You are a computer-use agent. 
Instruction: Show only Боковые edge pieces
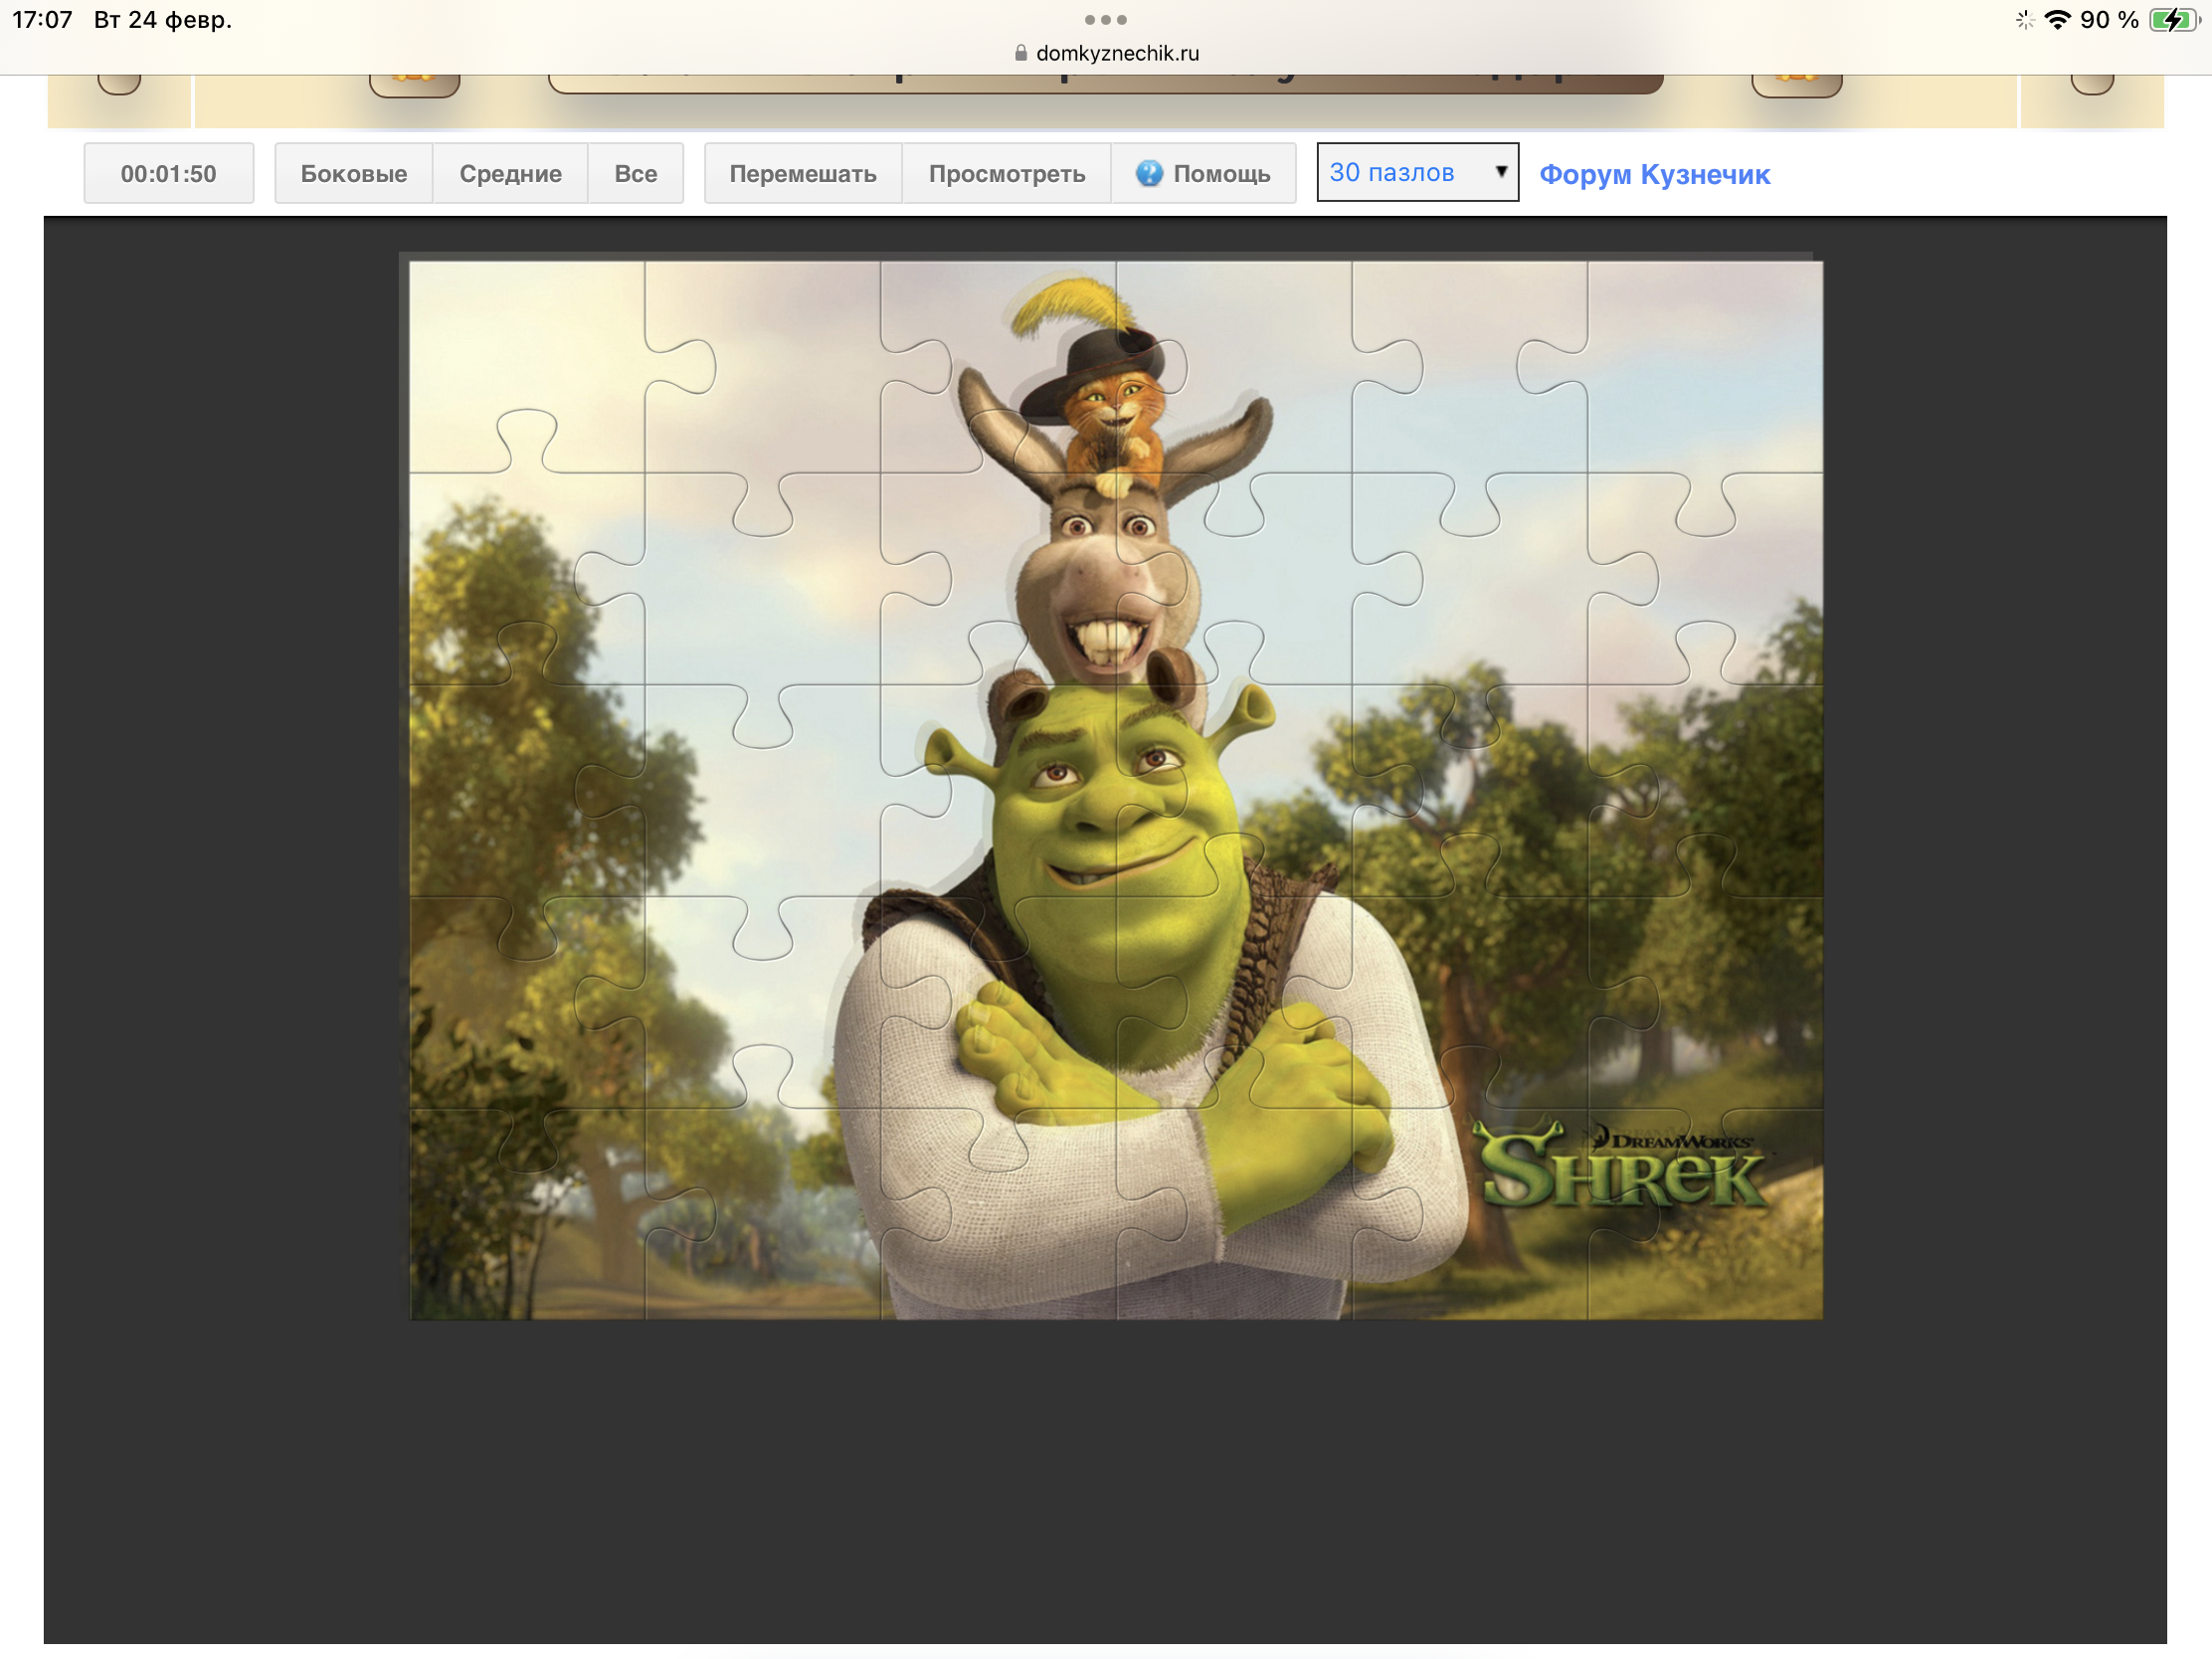click(354, 174)
